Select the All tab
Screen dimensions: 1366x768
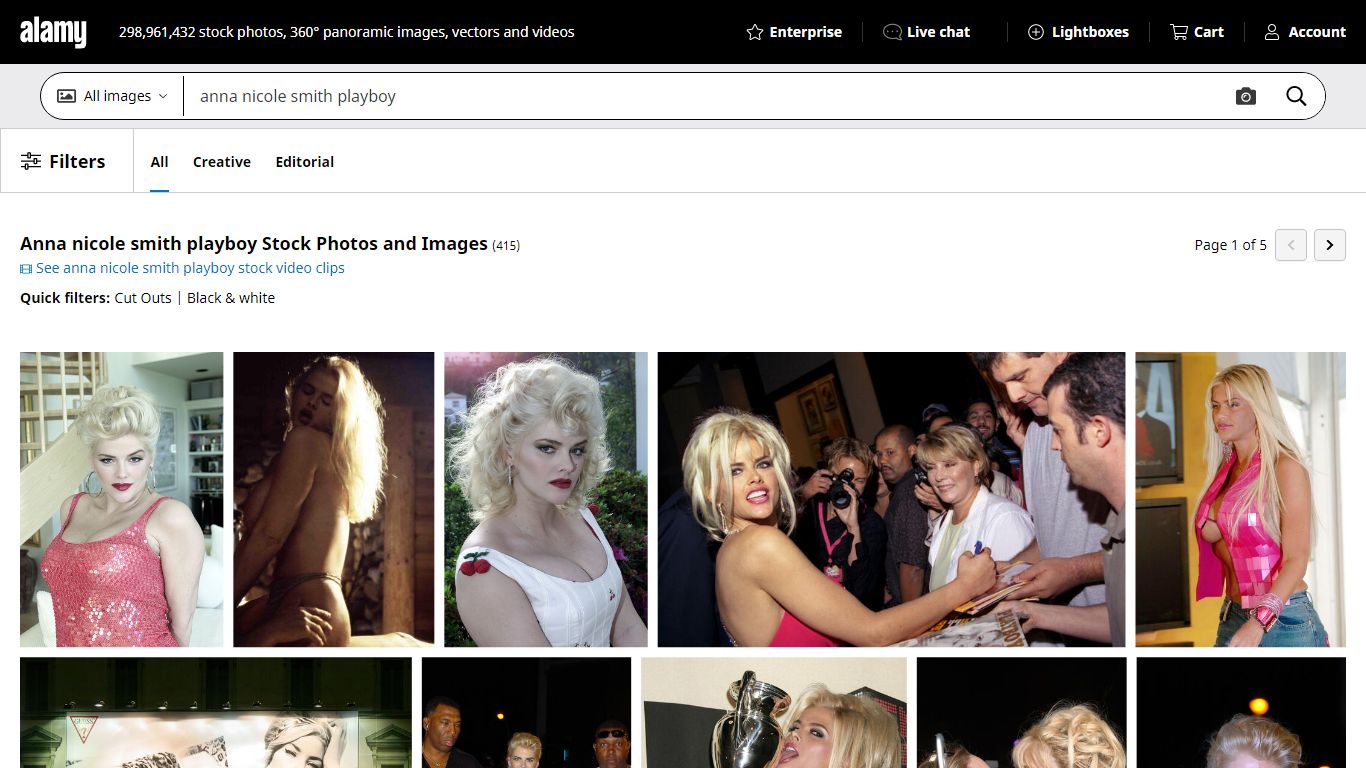point(159,162)
